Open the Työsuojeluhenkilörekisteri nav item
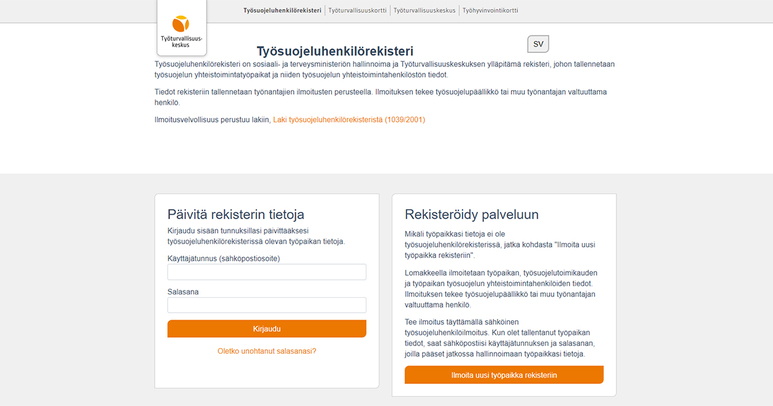Viewport: 773px width, 406px height. pos(282,10)
